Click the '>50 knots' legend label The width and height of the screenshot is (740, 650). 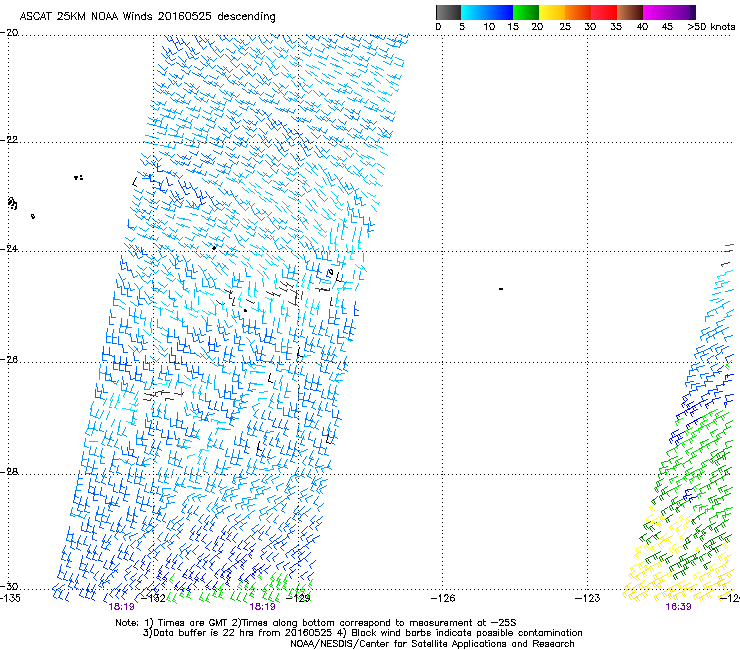coord(711,27)
